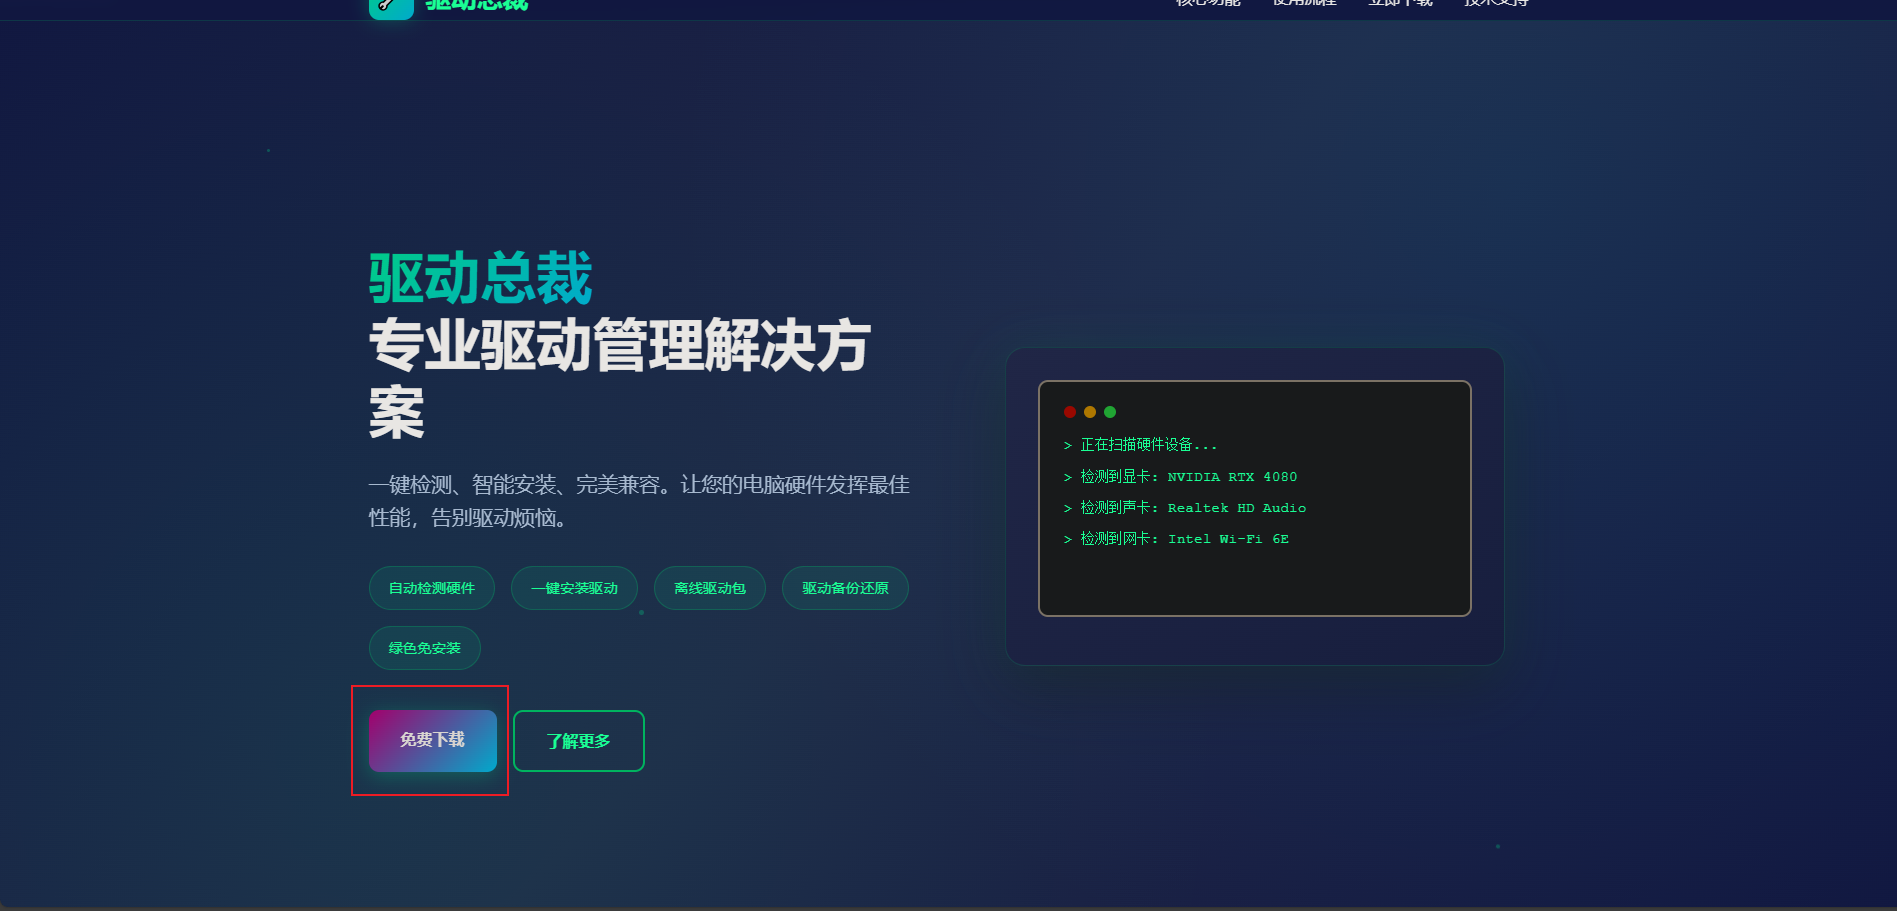Open the 技术支持 navigation menu item

pyautogui.click(x=1495, y=3)
